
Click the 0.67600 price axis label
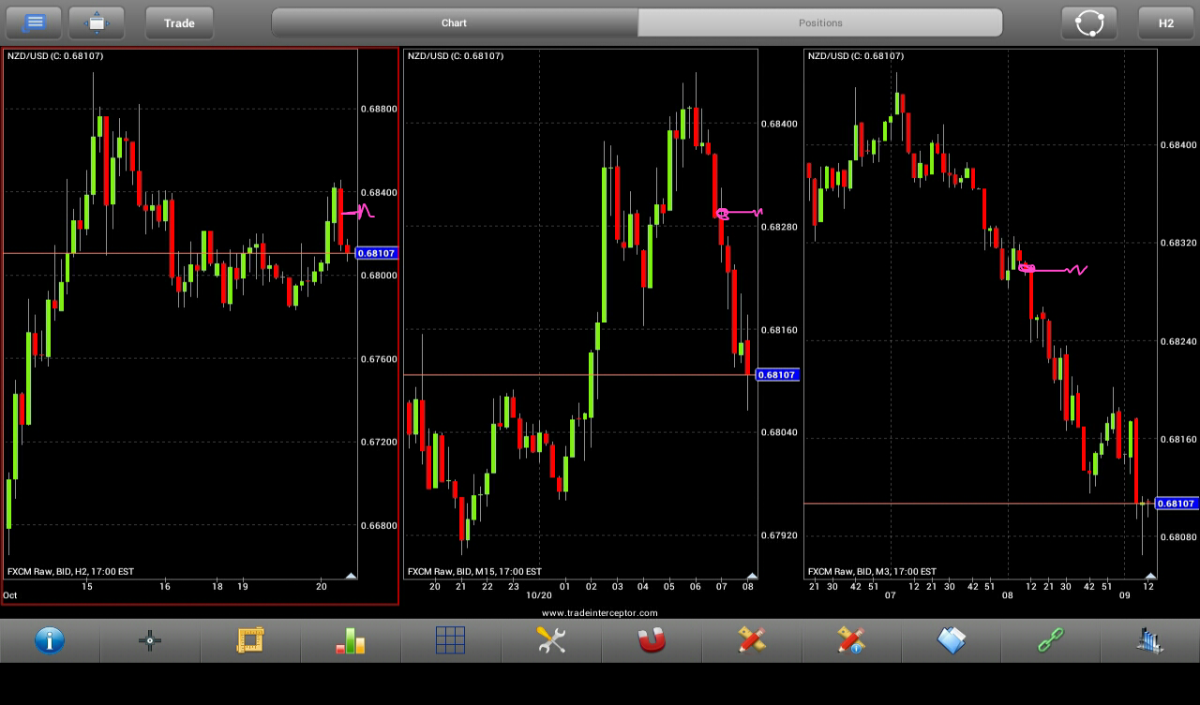click(378, 359)
